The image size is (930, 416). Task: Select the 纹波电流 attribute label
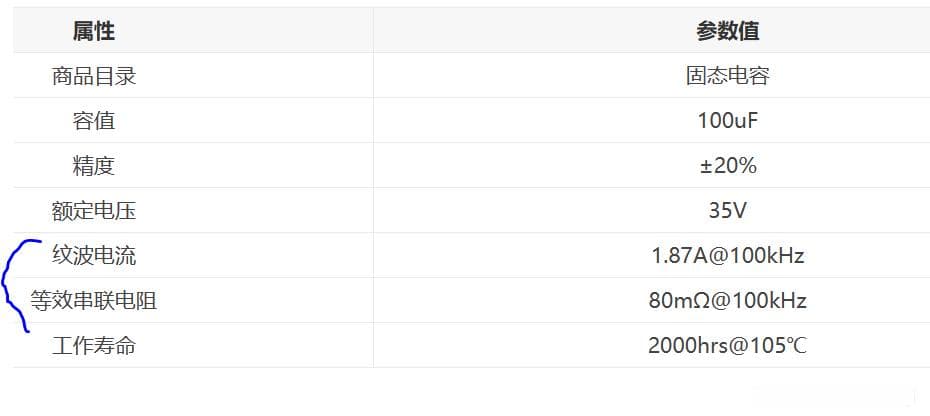pyautogui.click(x=94, y=256)
